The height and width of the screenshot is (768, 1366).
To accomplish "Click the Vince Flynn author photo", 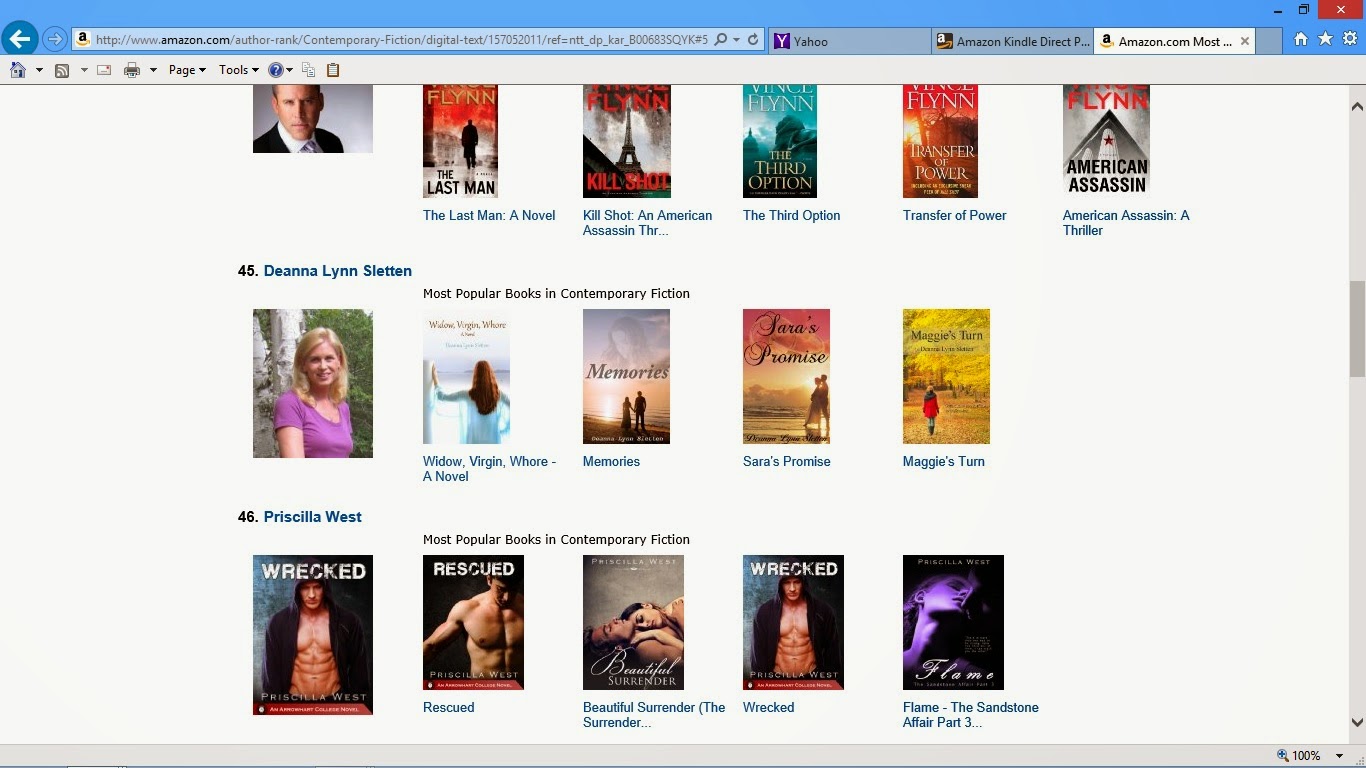I will pyautogui.click(x=313, y=119).
